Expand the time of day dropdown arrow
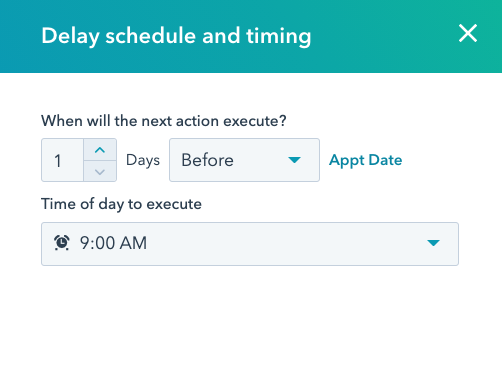 (433, 243)
